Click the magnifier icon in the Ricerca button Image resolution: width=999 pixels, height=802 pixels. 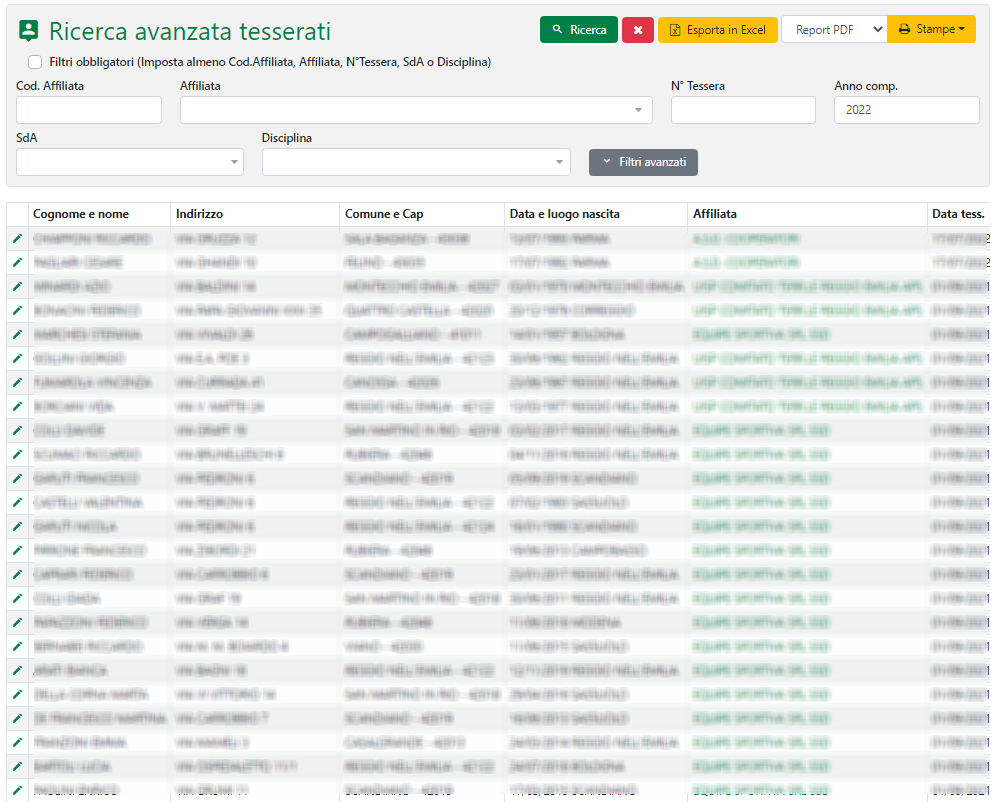click(557, 30)
